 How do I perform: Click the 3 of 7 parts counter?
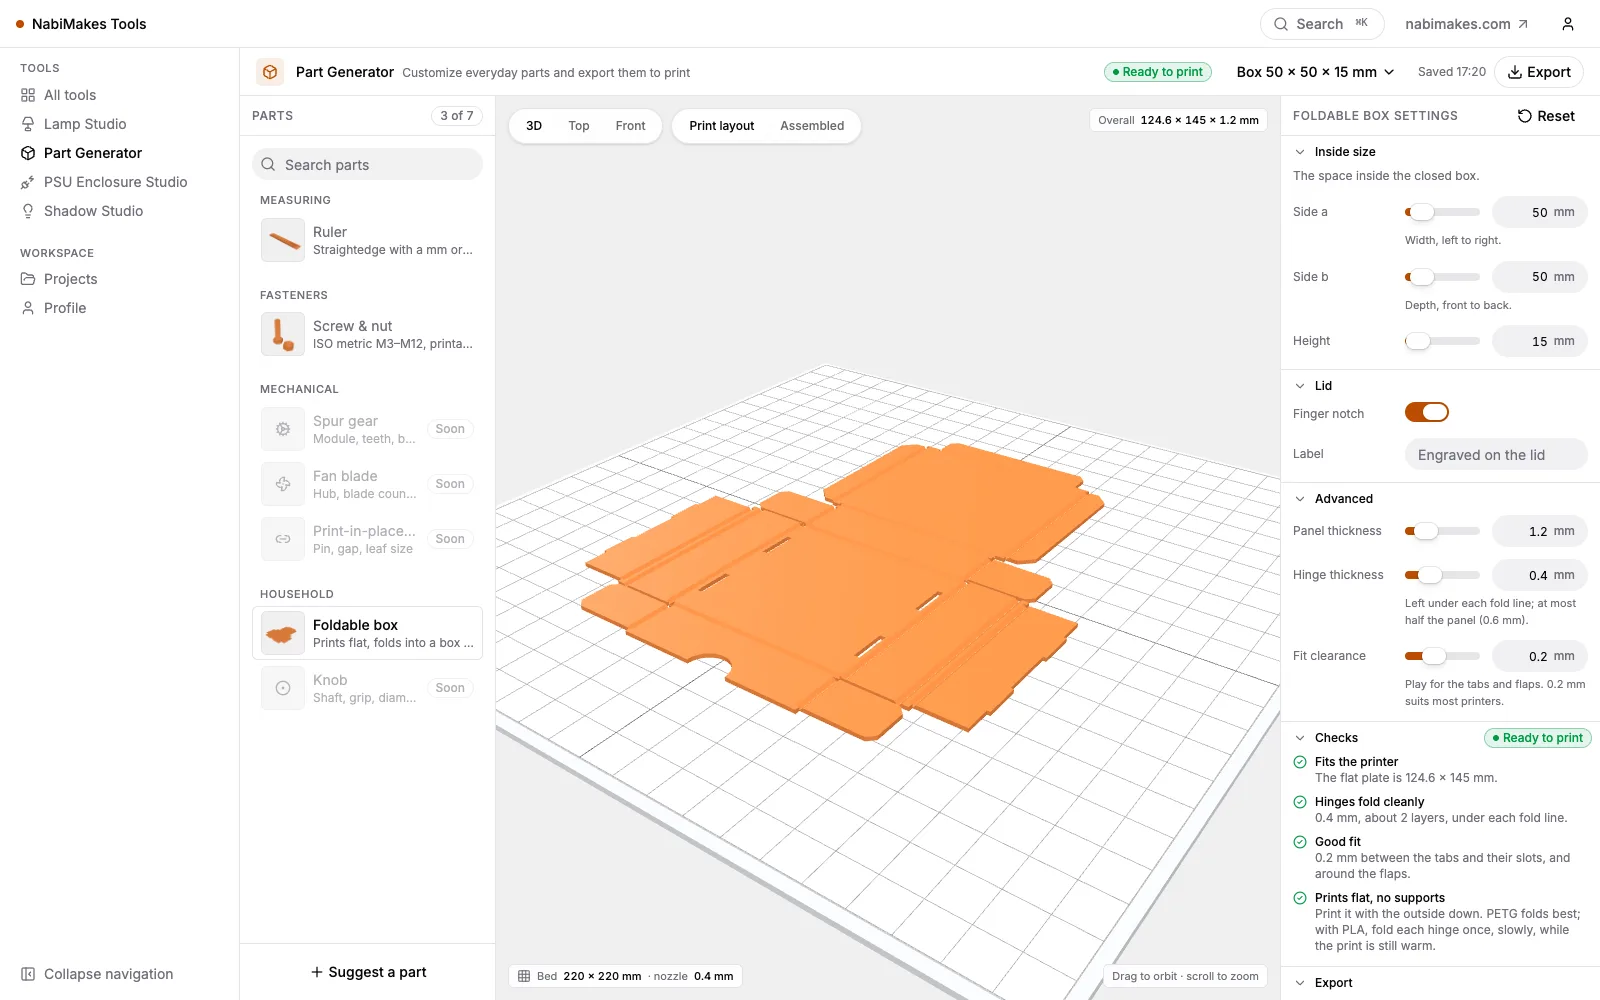(x=457, y=116)
